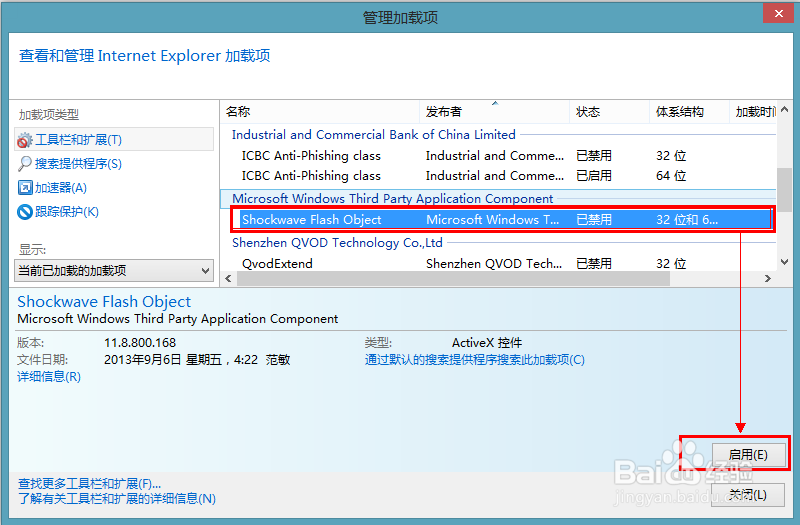Click the search providers magnifier icon
Image resolution: width=800 pixels, height=525 pixels.
24,164
